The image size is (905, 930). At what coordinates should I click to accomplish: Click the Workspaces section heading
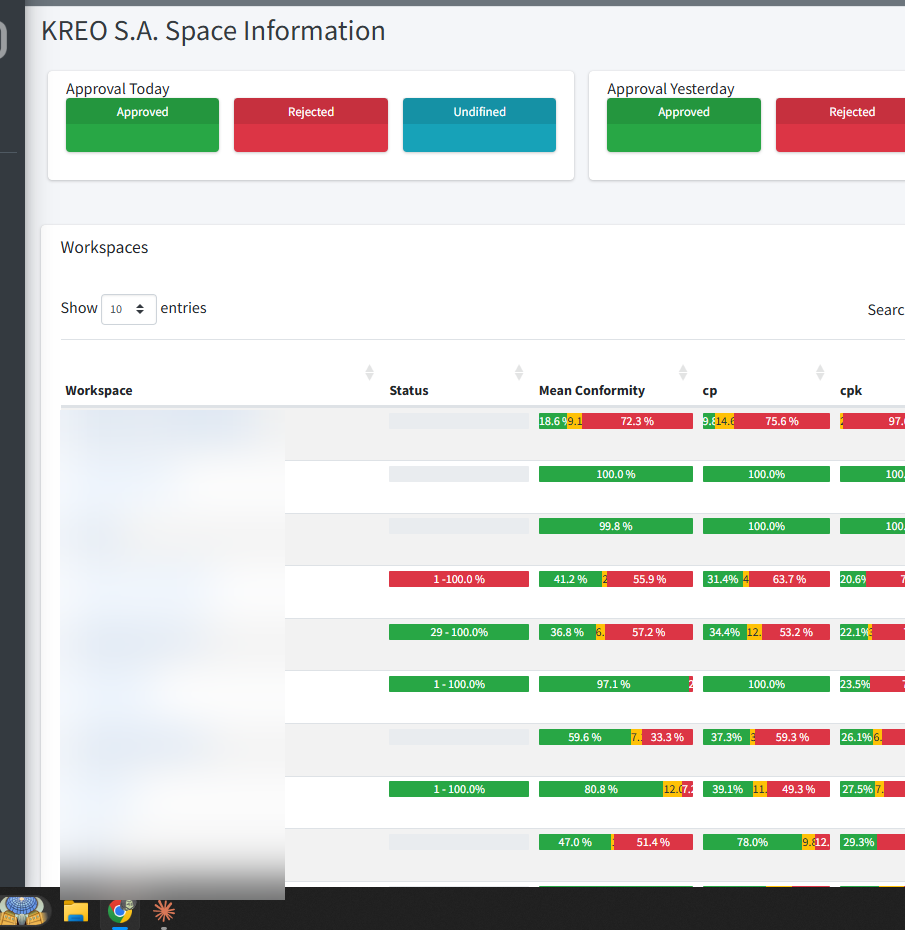[104, 248]
